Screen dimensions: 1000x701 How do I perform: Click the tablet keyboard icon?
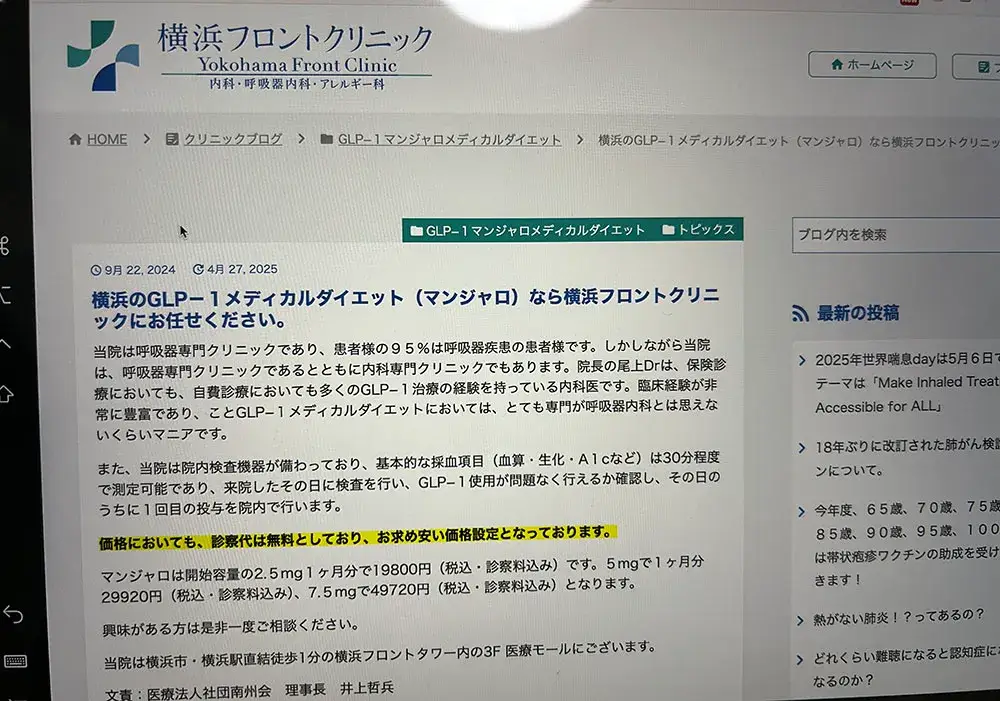pyautogui.click(x=15, y=661)
